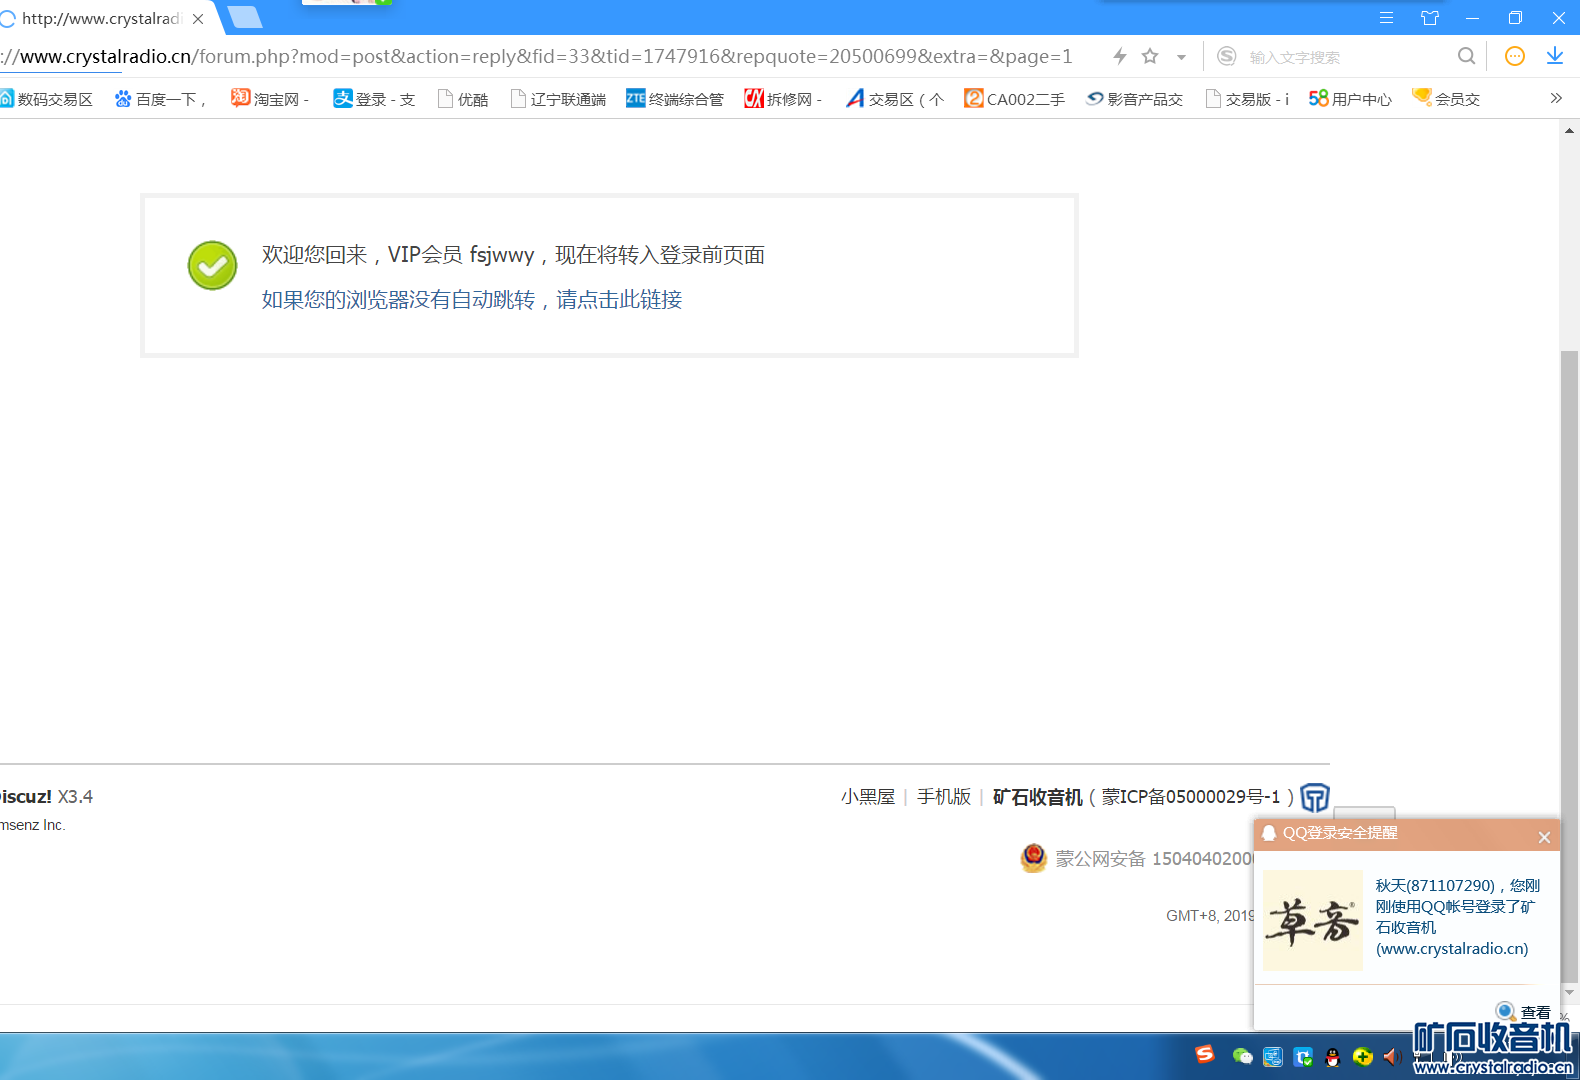The width and height of the screenshot is (1580, 1080).
Task: Click the calligraphy avatar thumbnail in QQ popup
Action: pyautogui.click(x=1313, y=921)
